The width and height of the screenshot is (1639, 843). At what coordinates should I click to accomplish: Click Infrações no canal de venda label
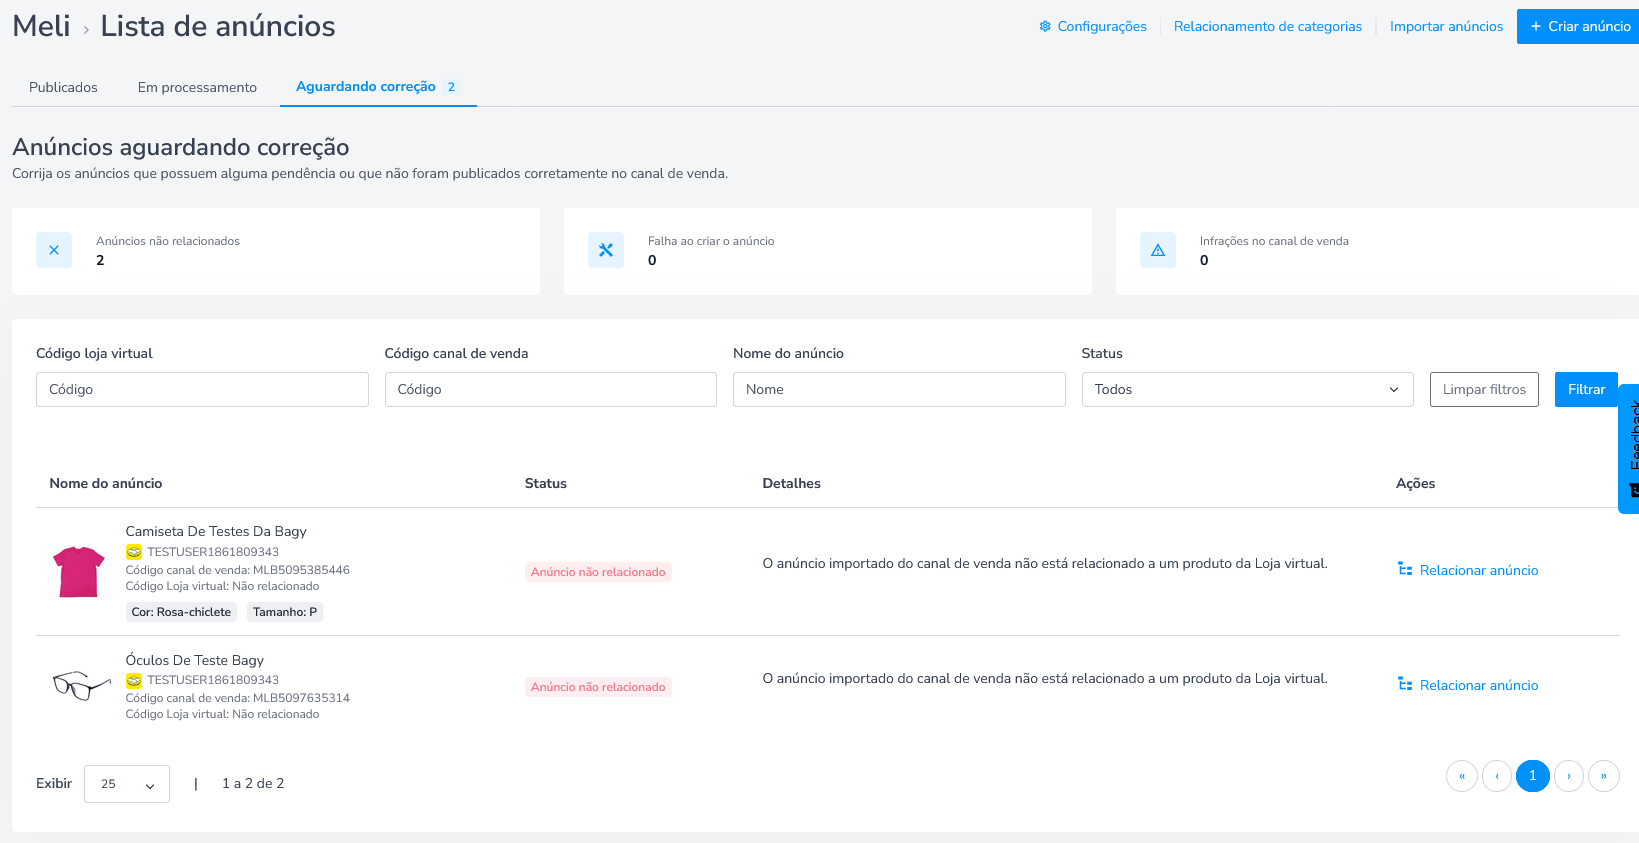1274,241
